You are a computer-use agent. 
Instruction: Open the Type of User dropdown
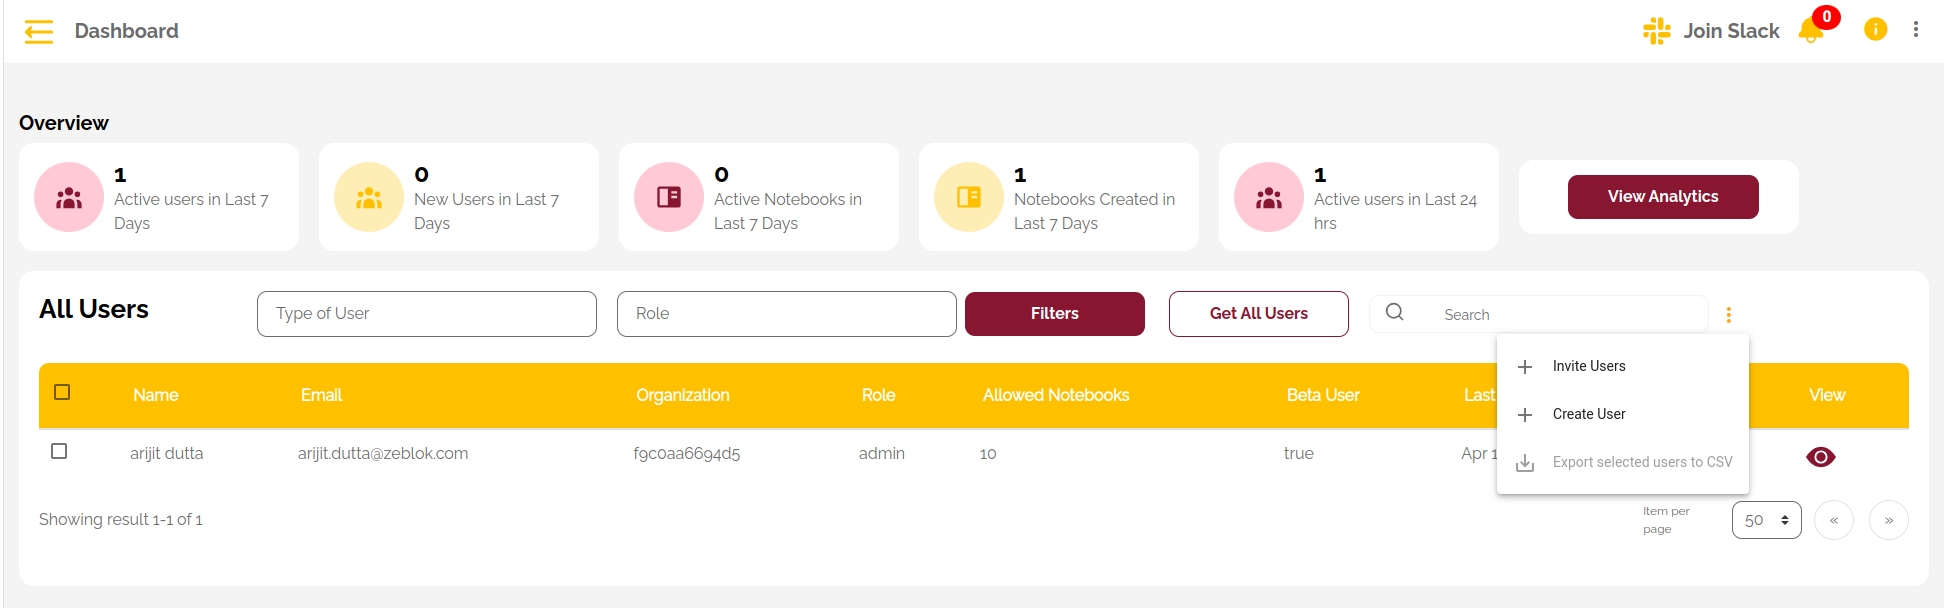pyautogui.click(x=427, y=314)
